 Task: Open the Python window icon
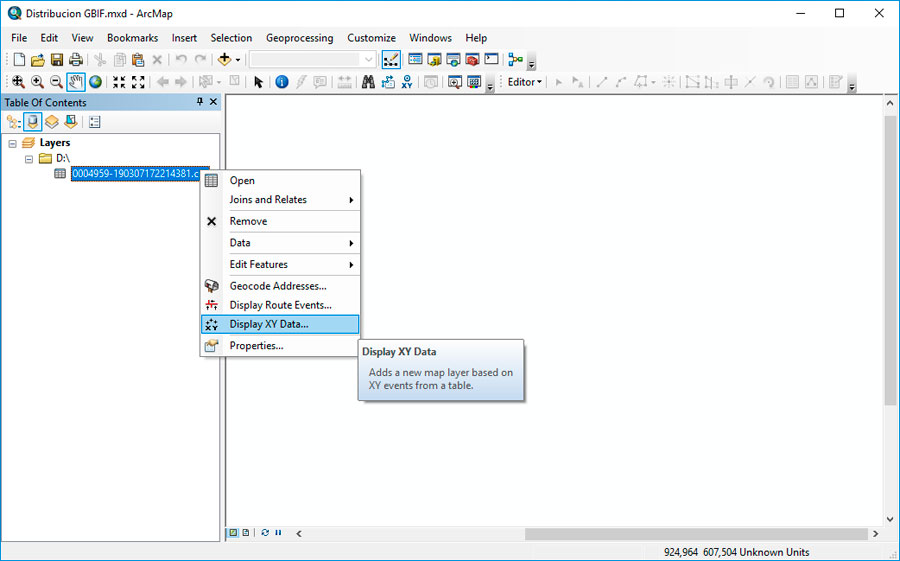(x=491, y=60)
